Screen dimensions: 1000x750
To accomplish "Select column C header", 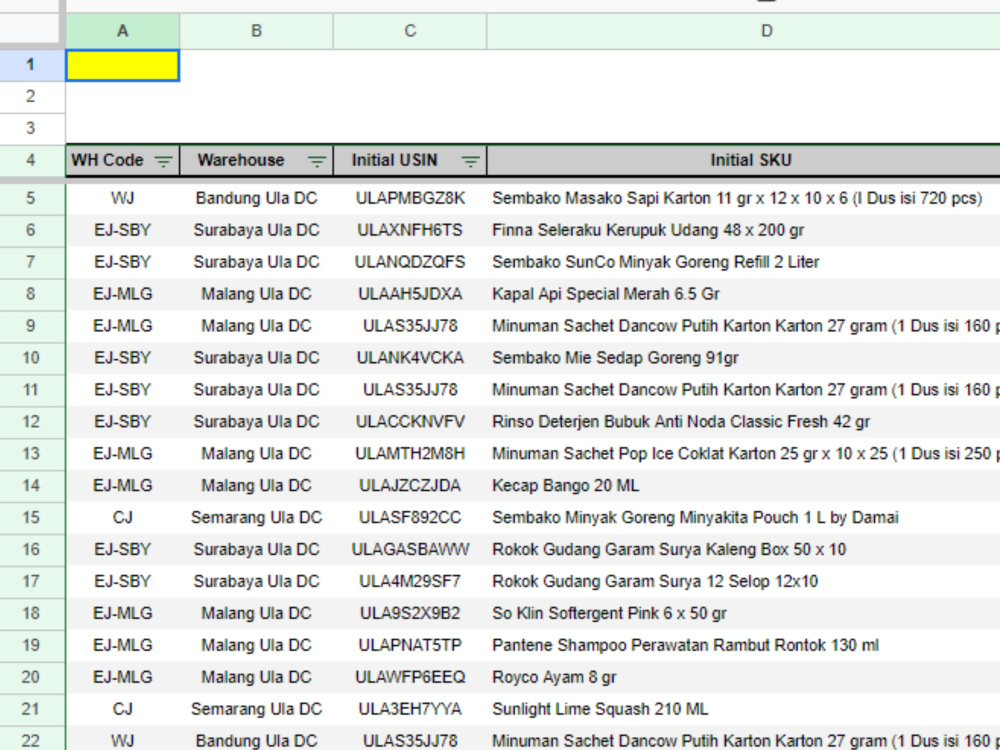I will point(410,31).
